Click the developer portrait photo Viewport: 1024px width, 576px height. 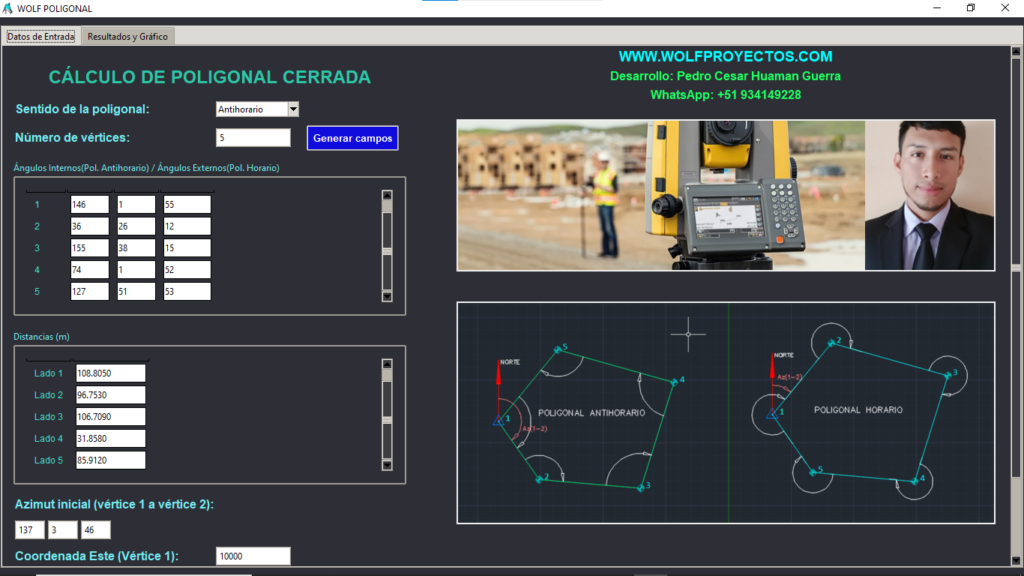[x=929, y=195]
